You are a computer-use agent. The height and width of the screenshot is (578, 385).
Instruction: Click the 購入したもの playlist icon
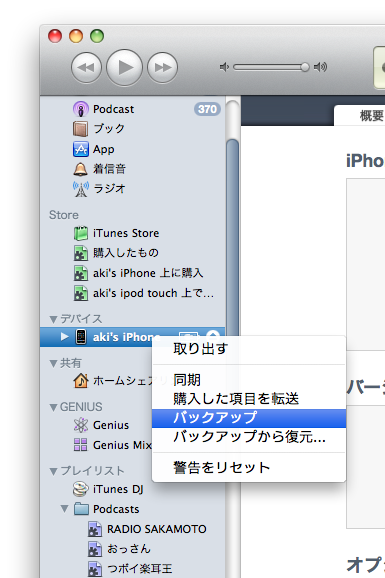(x=80, y=253)
